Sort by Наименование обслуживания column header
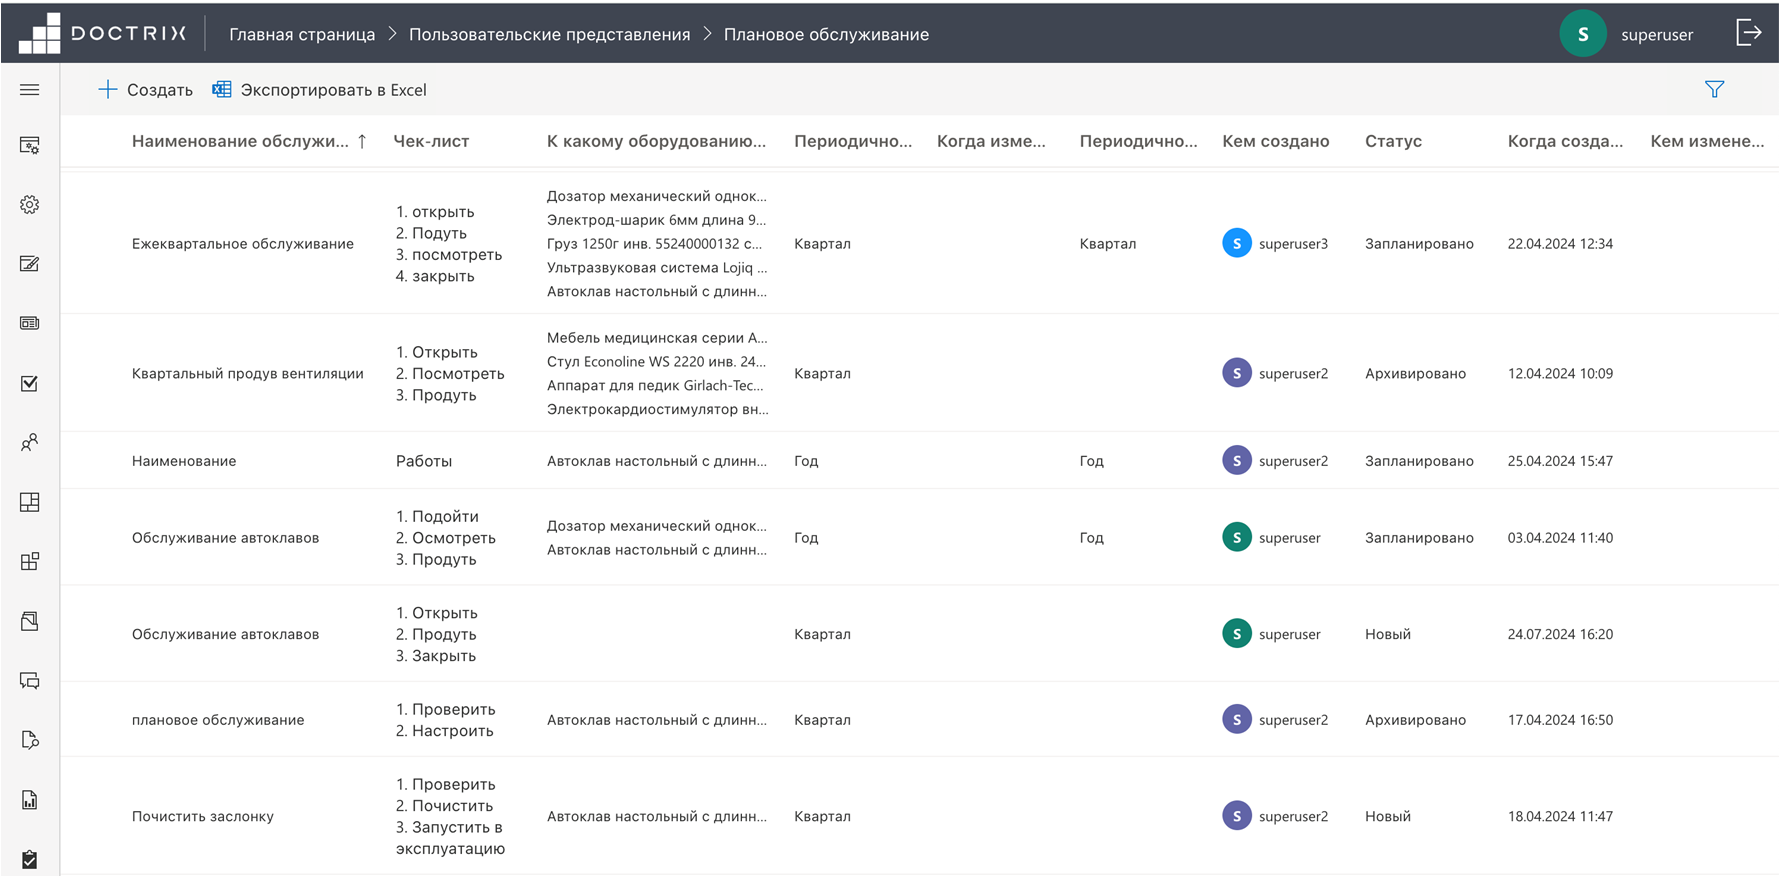Image resolution: width=1780 pixels, height=877 pixels. tap(240, 141)
